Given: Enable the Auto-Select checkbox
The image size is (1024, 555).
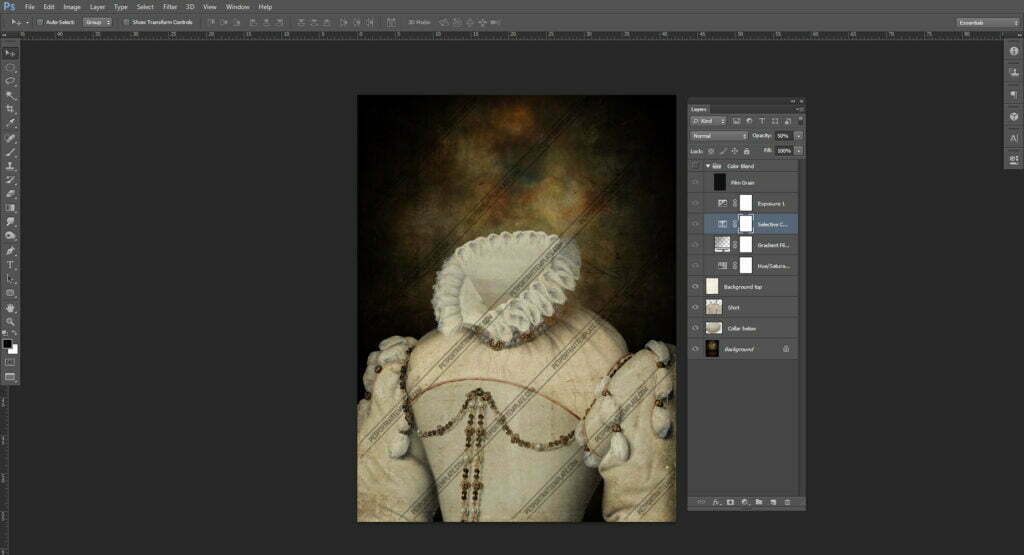Looking at the screenshot, I should [39, 21].
